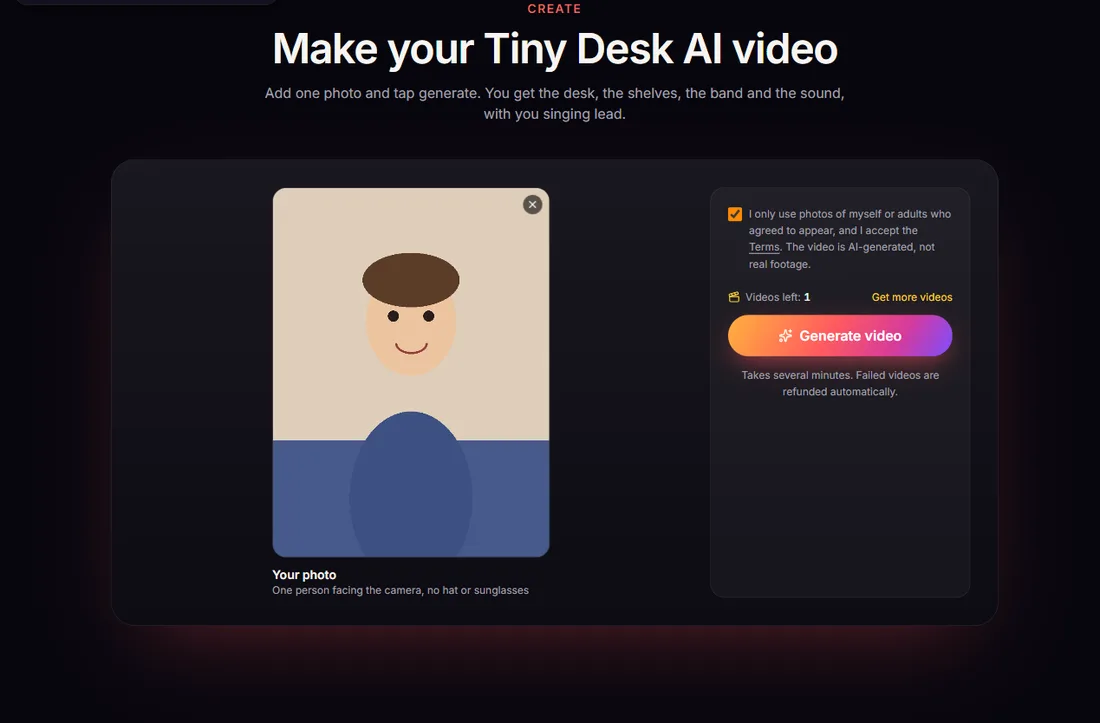Open the Terms link
This screenshot has height=723, width=1100.
764,248
